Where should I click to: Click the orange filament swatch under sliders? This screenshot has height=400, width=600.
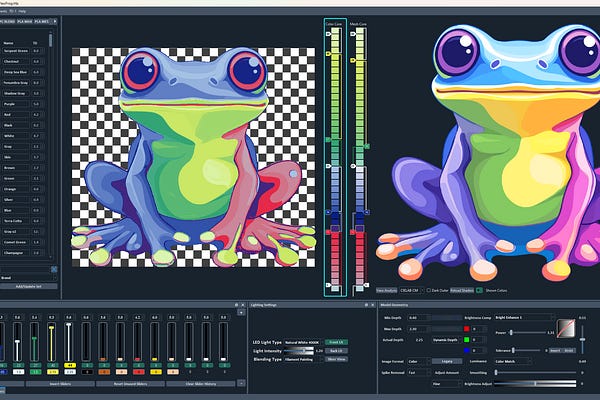(104, 372)
